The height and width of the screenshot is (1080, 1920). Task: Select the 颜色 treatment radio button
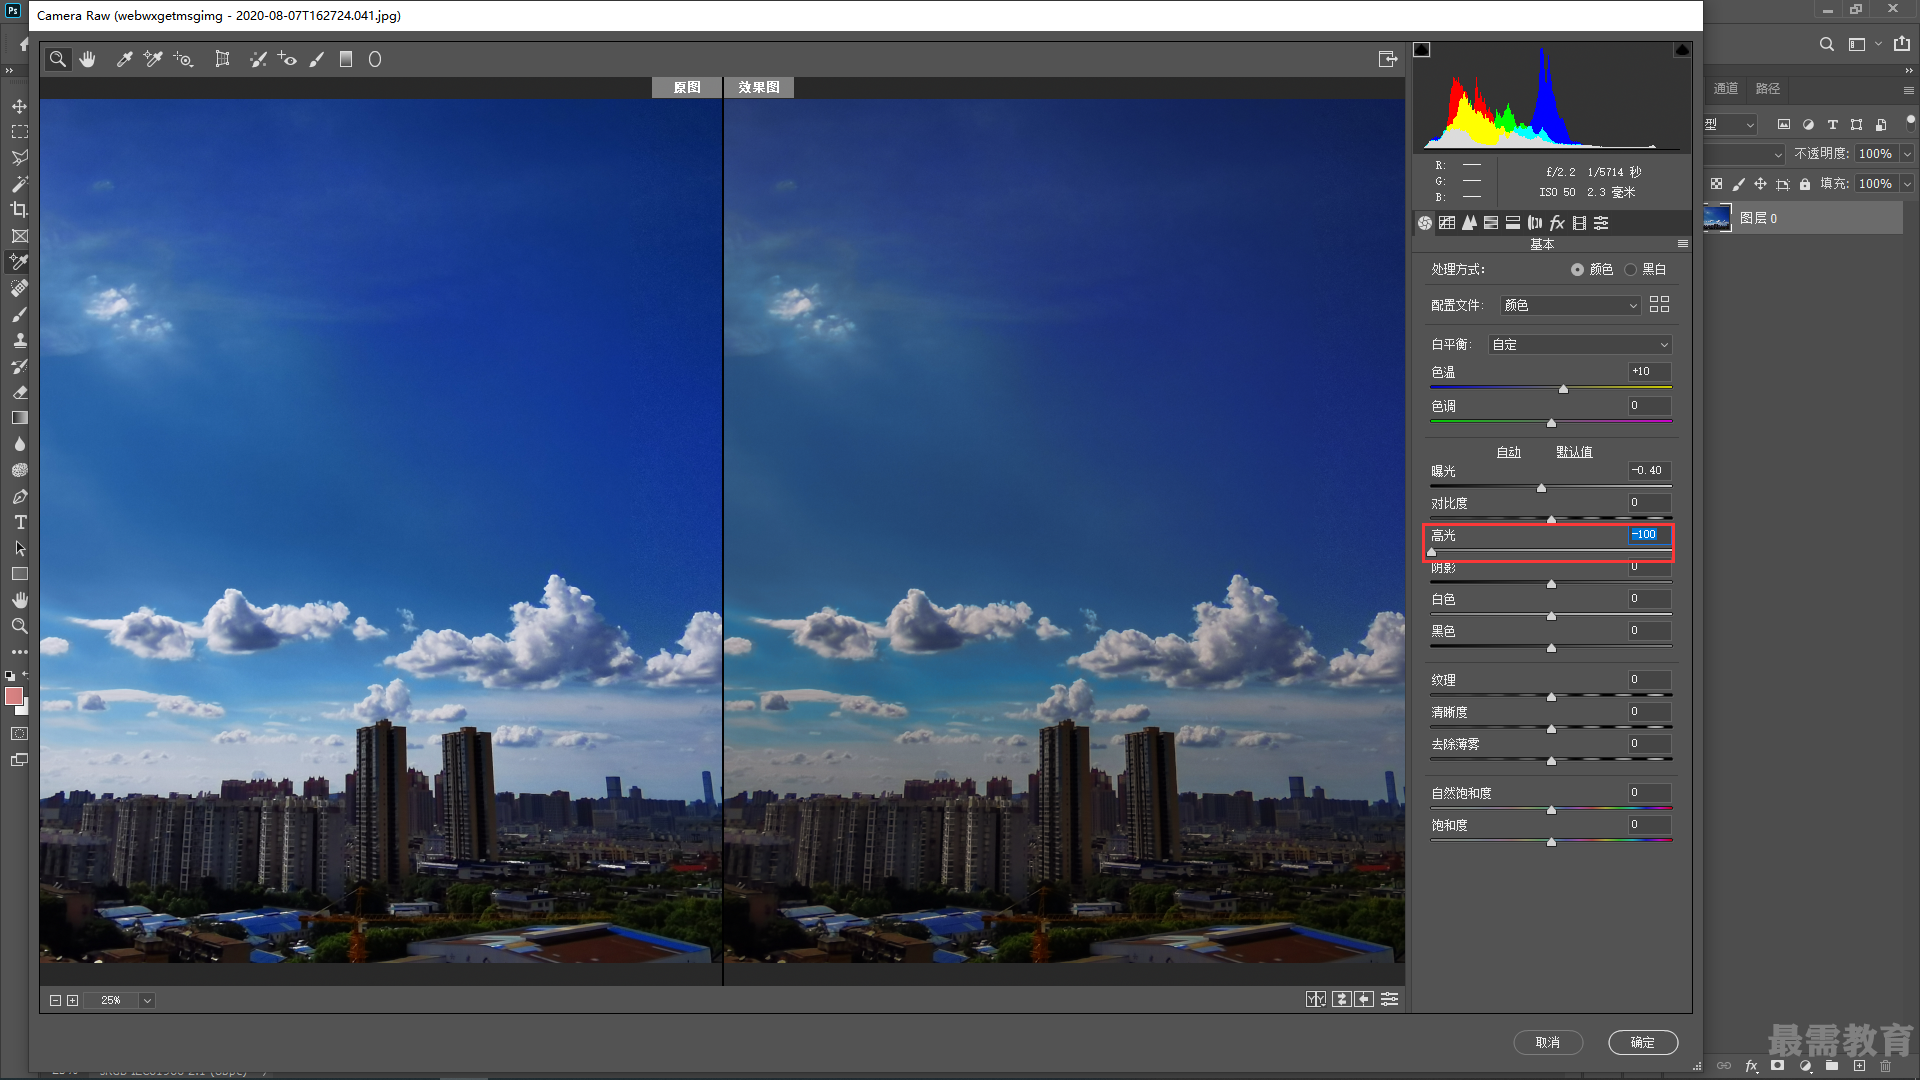click(1577, 269)
